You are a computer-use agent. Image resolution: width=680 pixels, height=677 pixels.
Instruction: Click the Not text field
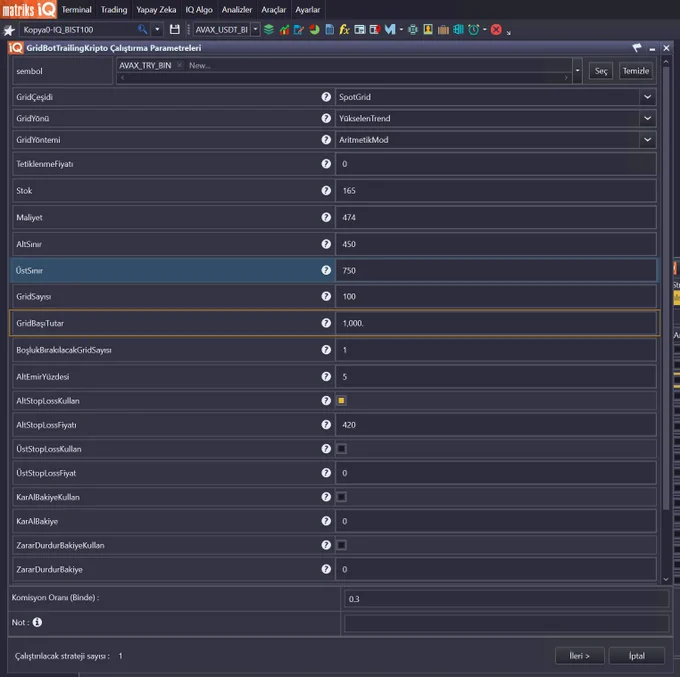507,623
